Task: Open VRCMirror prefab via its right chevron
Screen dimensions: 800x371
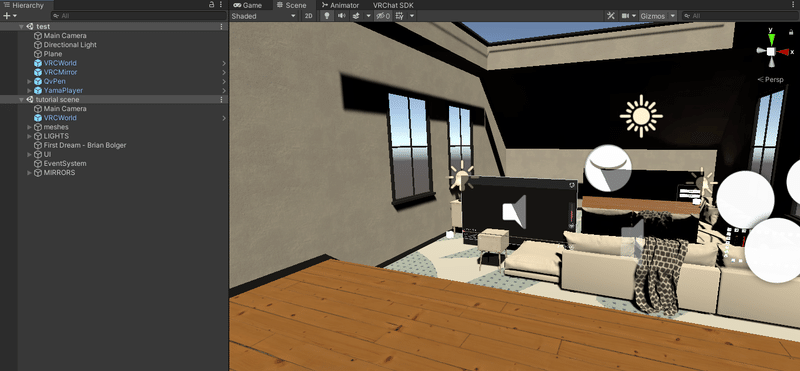Action: 223,72
